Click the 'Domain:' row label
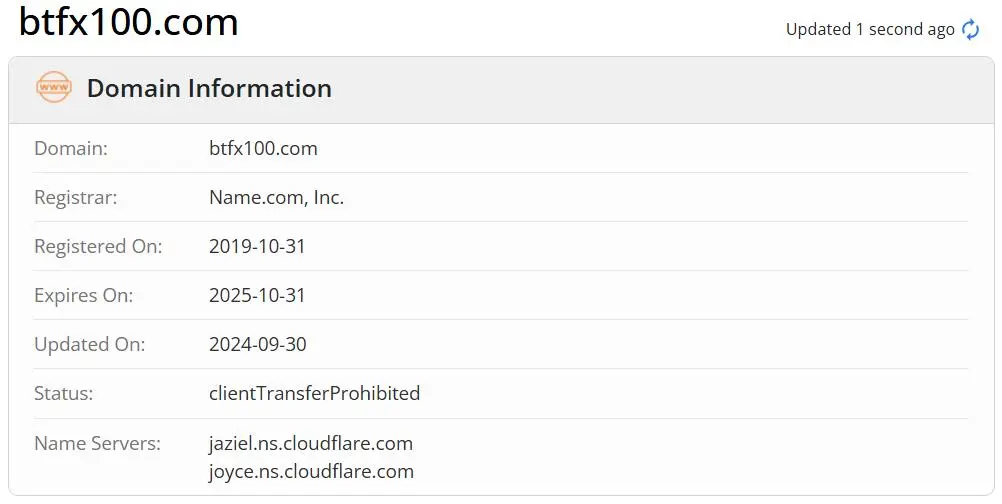 (x=71, y=148)
